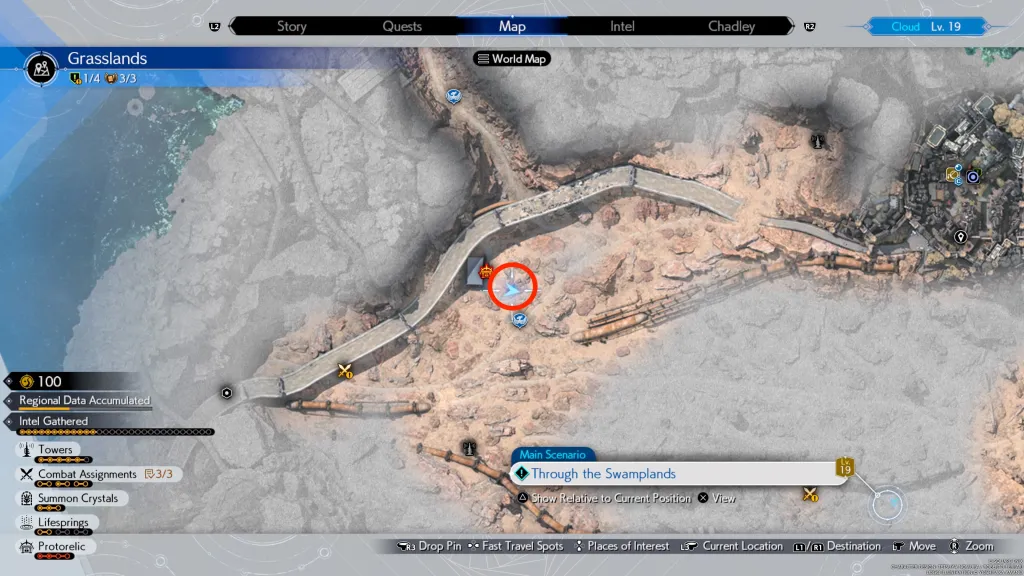1024x576 pixels.
Task: Select the tower icon in northern cliffs
Action: click(x=817, y=141)
